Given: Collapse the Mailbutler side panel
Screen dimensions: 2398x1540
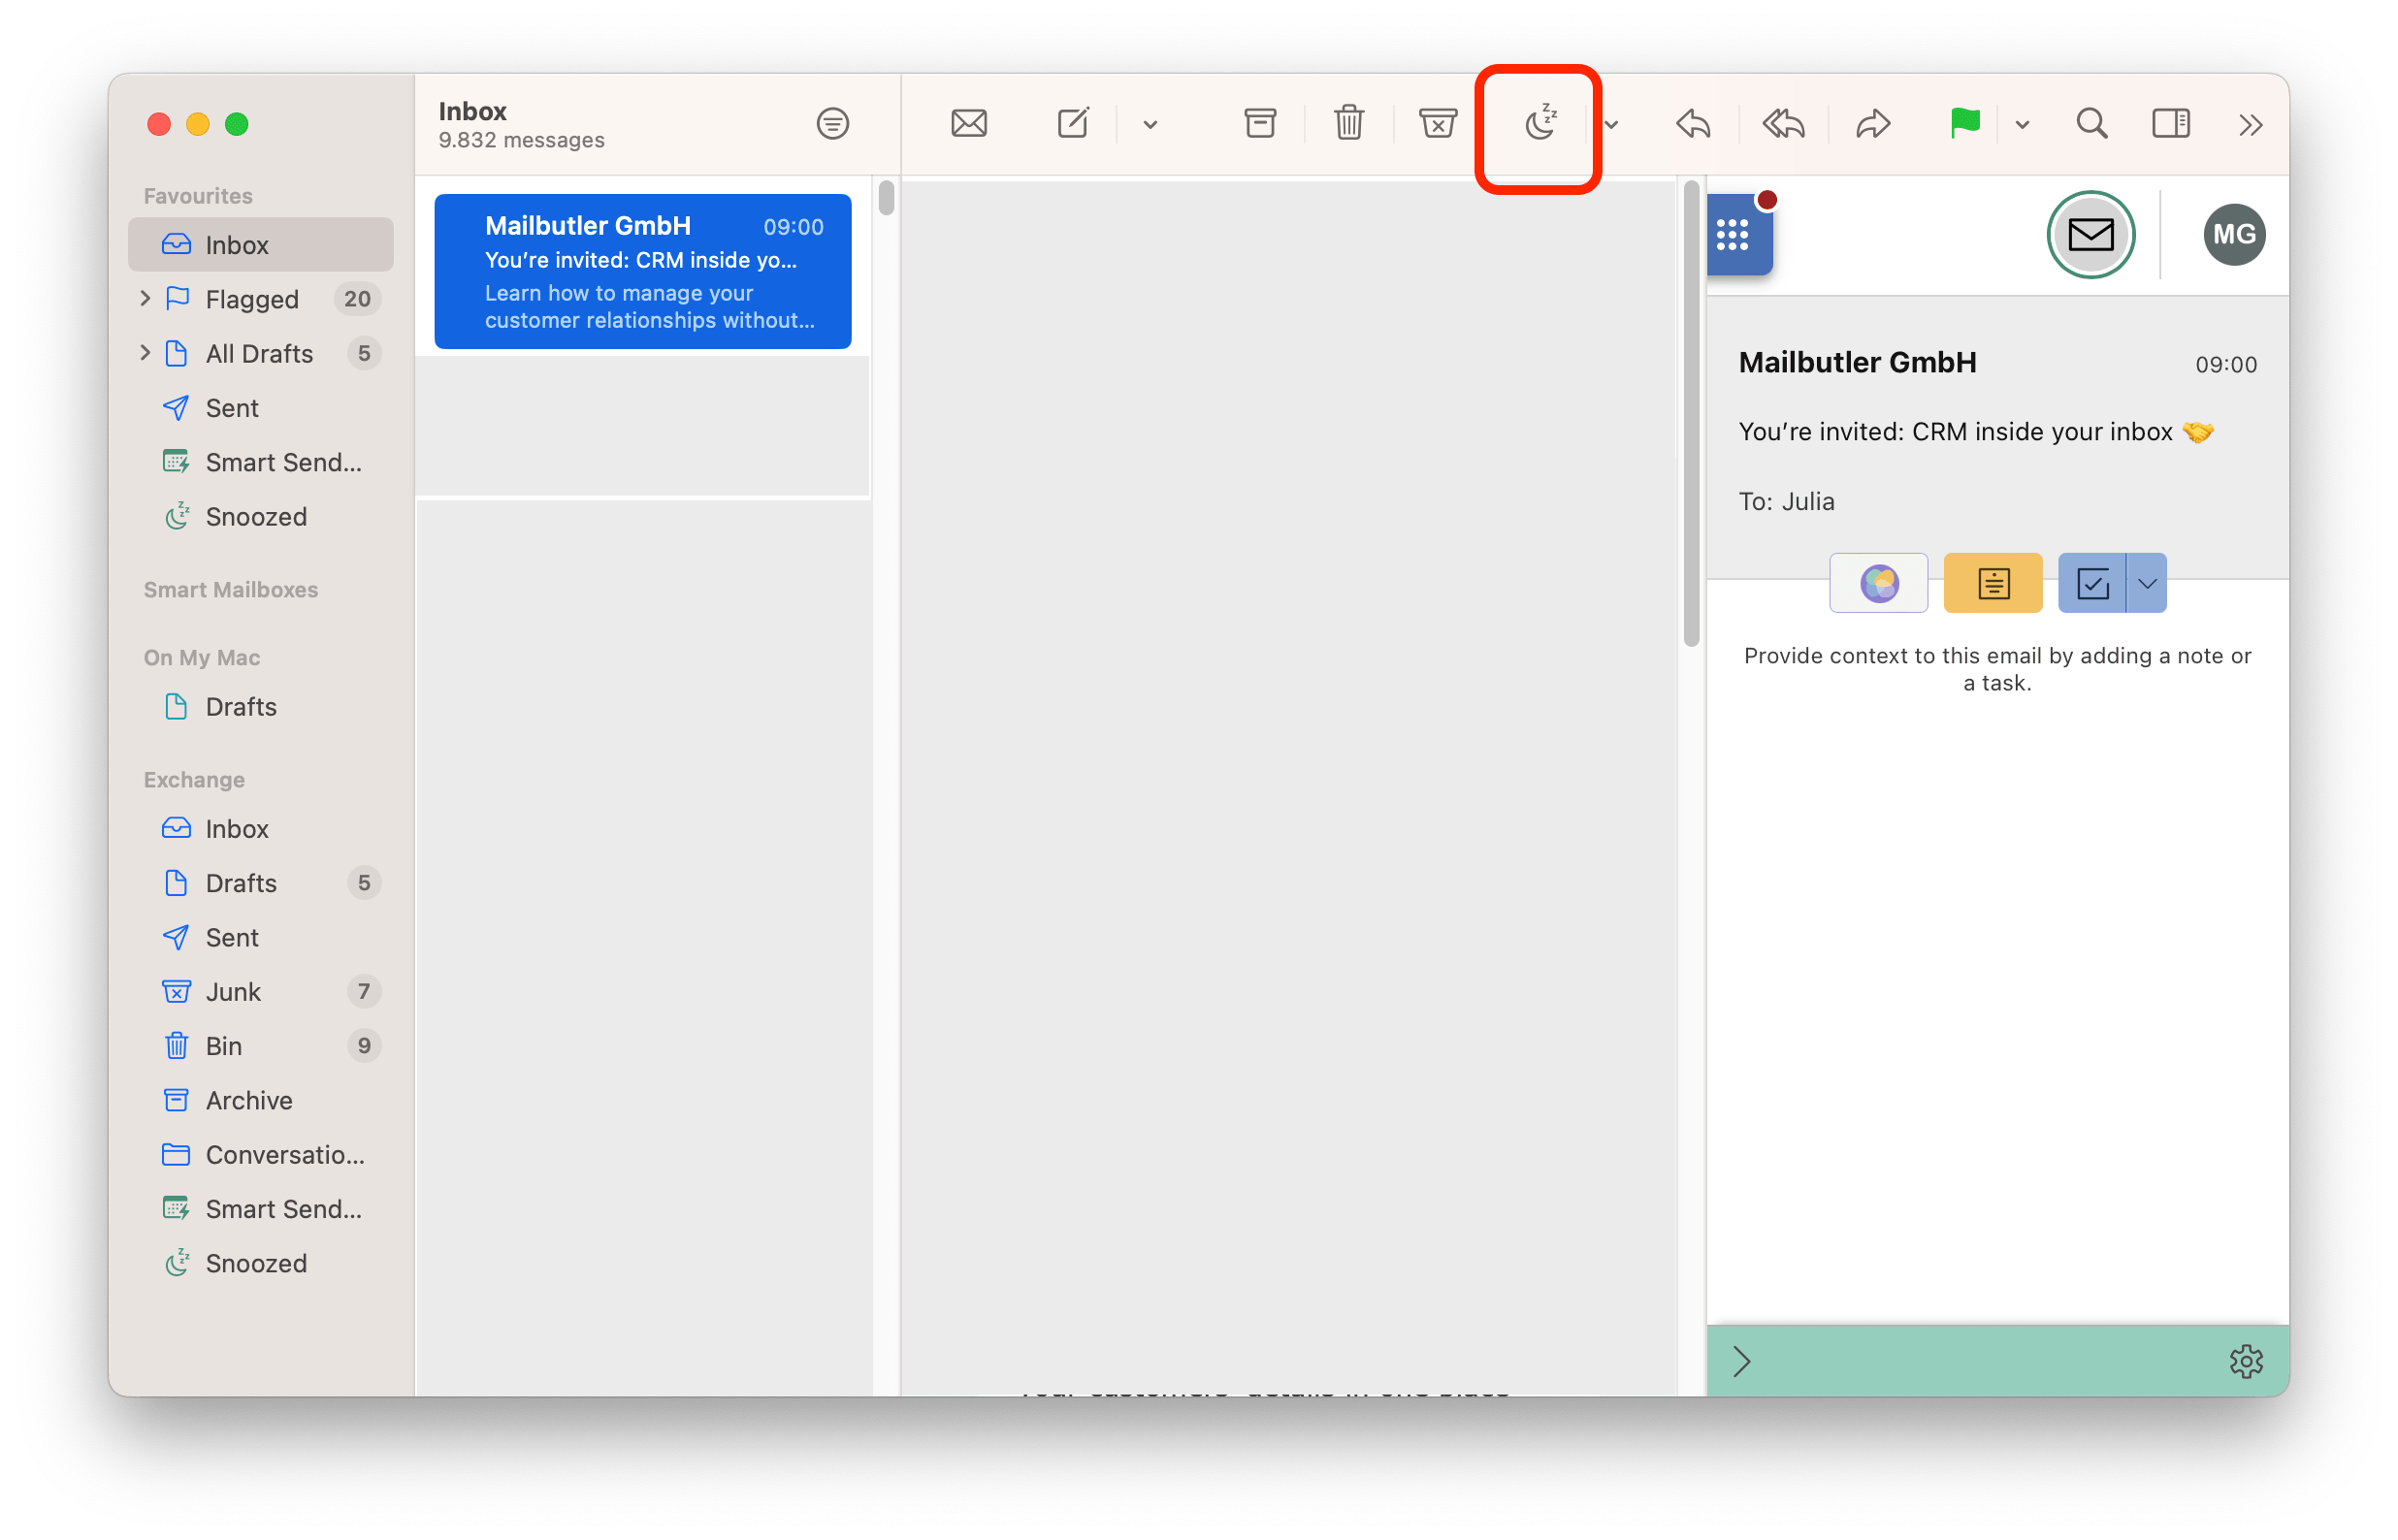Looking at the screenshot, I should pos(1742,1360).
